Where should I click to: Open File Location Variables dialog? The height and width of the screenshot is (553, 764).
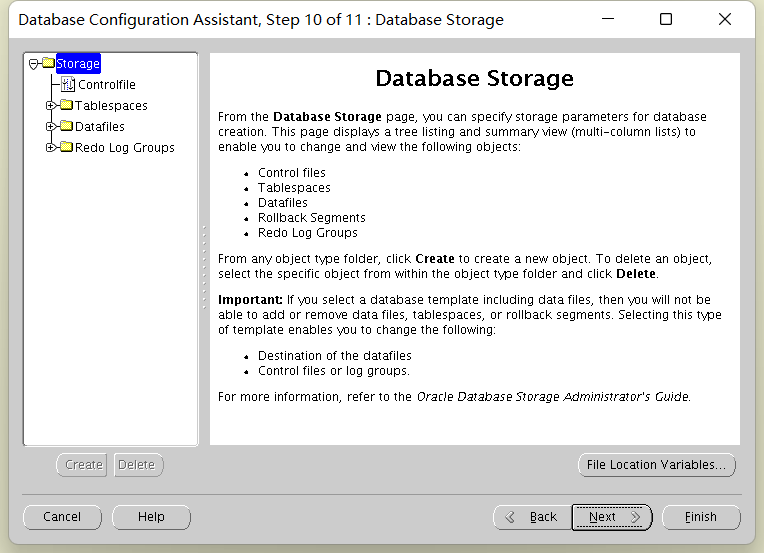click(657, 465)
